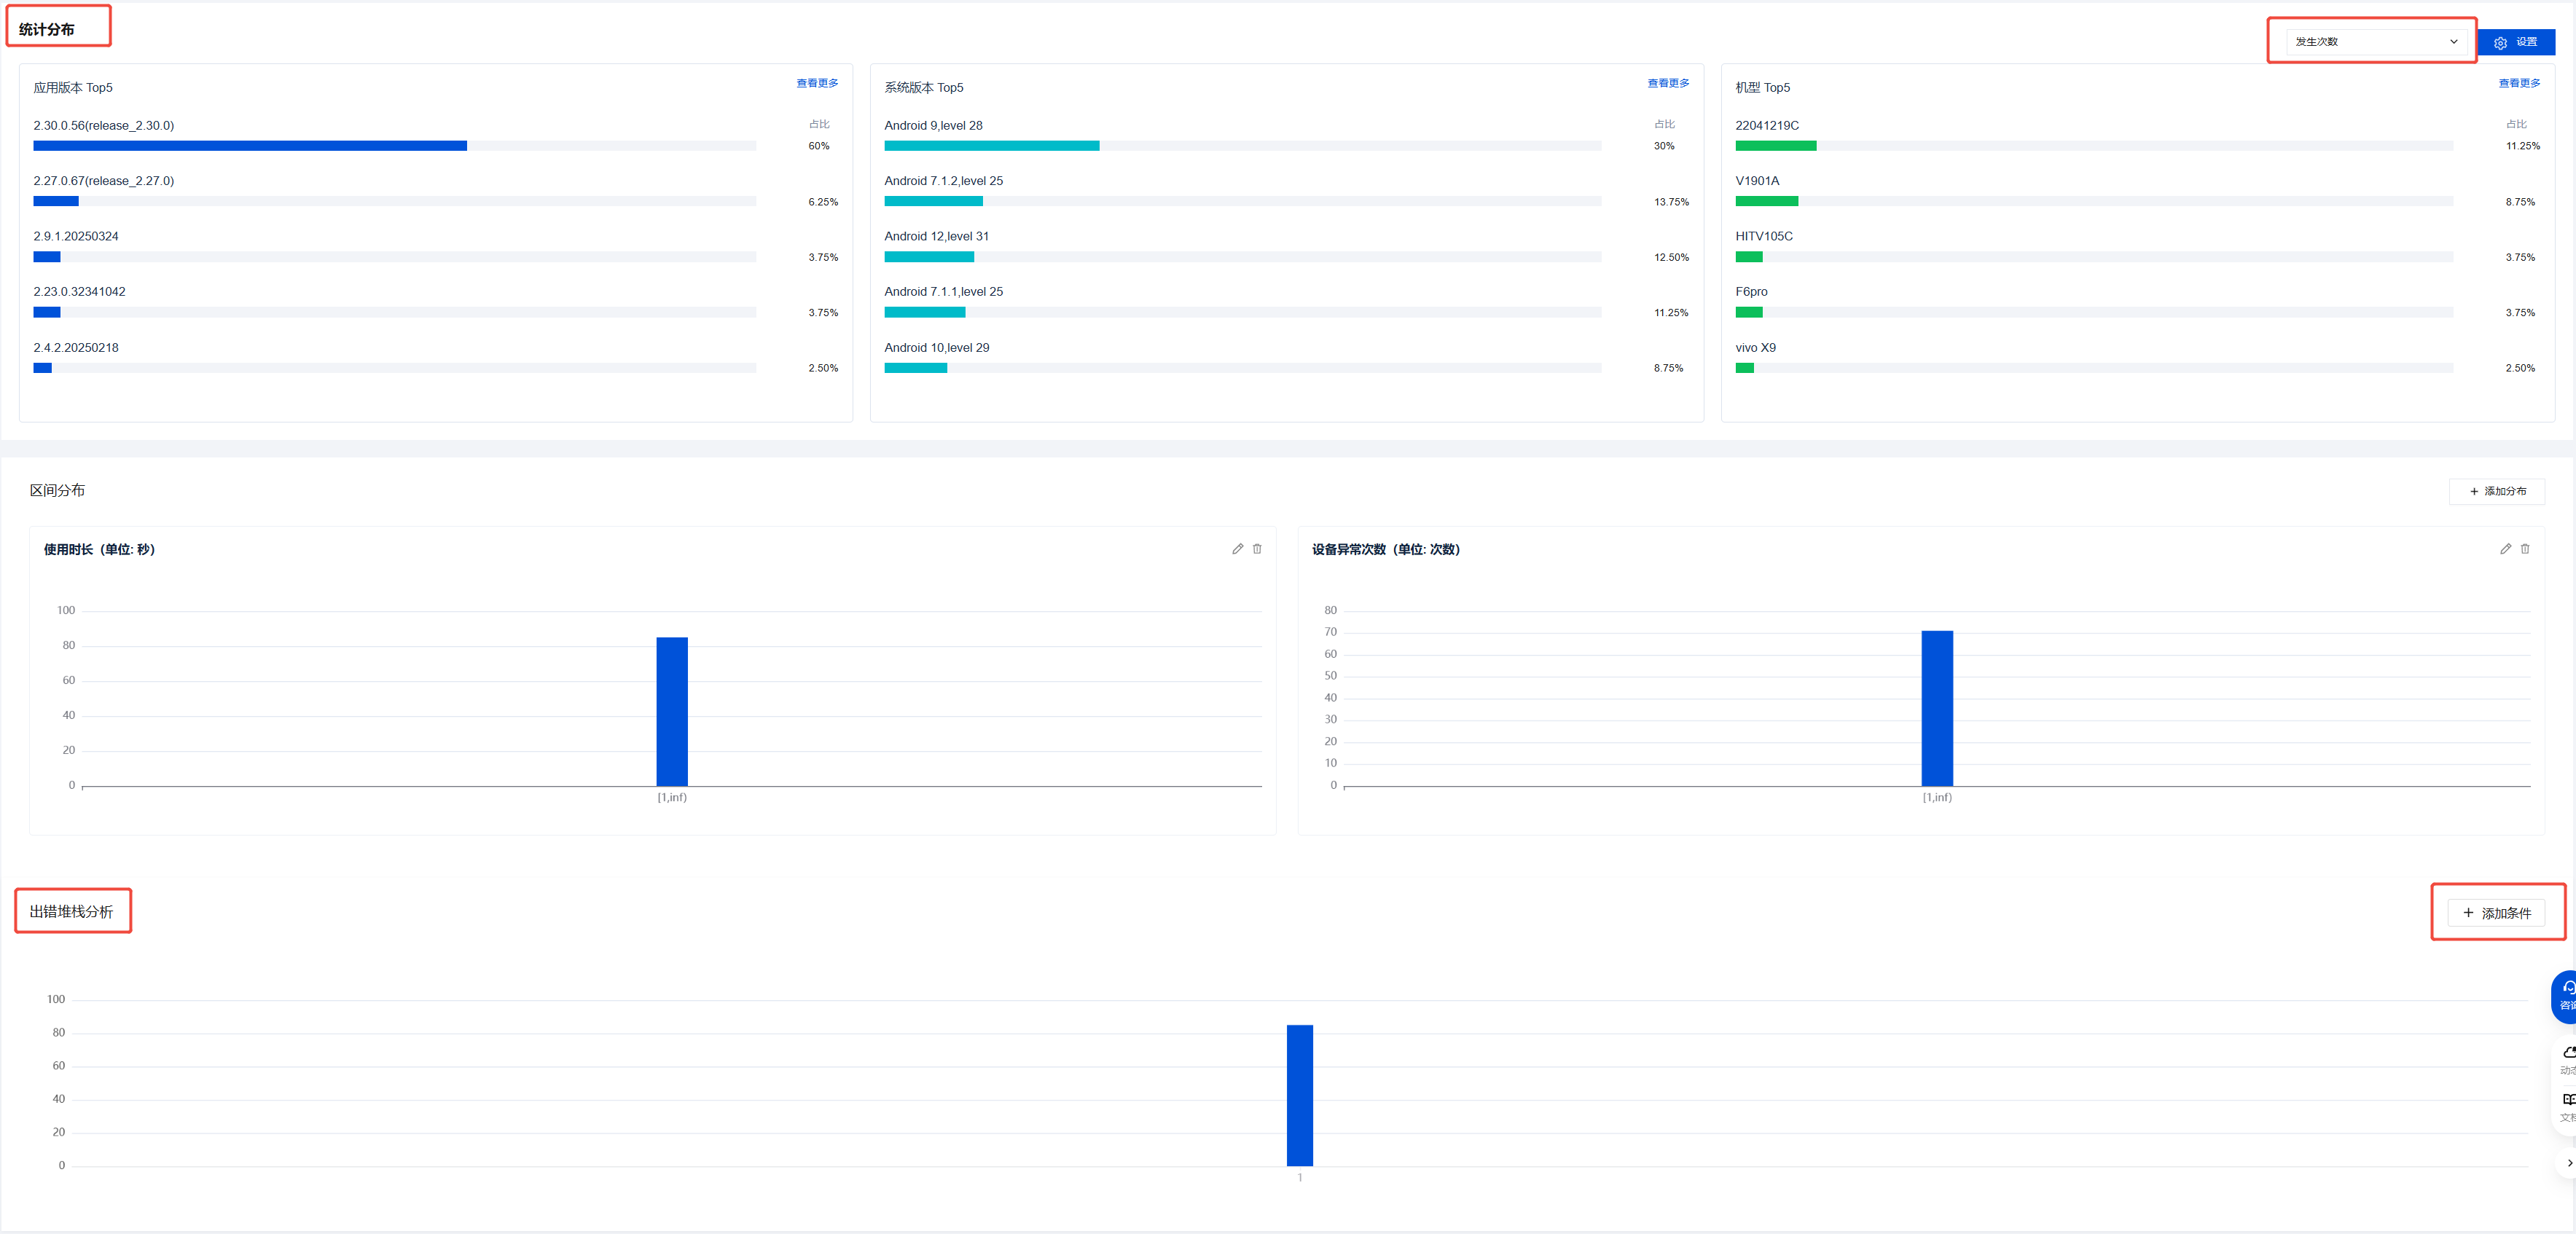Click pencil icon on 设备异常次数 chart
Viewport: 2576px width, 1234px height.
[x=2505, y=549]
